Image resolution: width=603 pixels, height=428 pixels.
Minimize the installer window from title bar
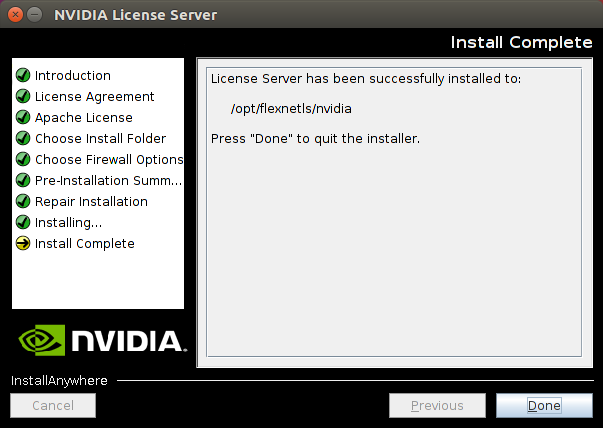35,15
